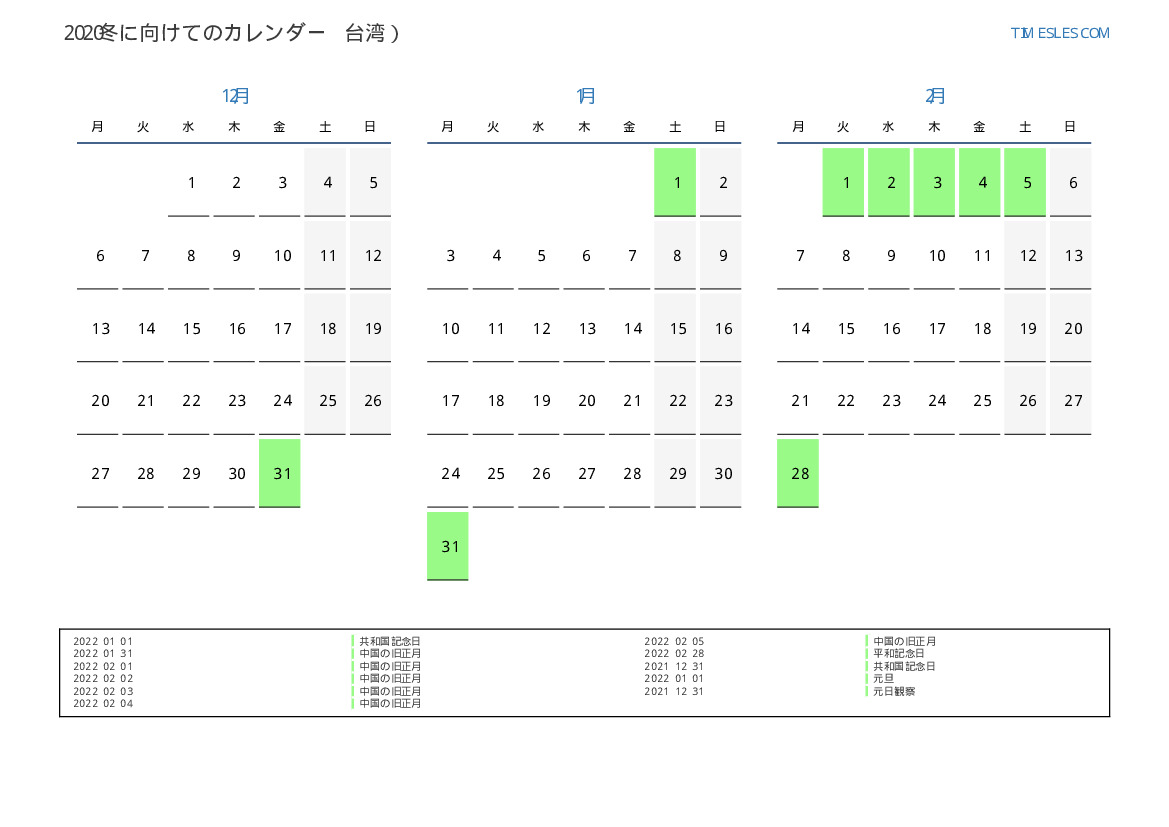Click the 元旦 holiday label
Viewport: 1169px width, 827px height.
[x=883, y=679]
